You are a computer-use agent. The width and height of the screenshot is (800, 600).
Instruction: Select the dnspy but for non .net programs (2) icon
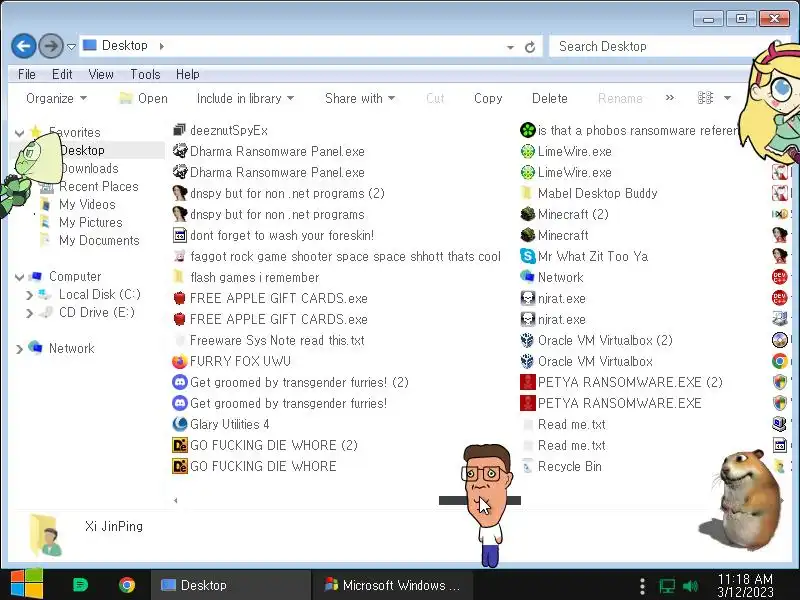(x=179, y=193)
